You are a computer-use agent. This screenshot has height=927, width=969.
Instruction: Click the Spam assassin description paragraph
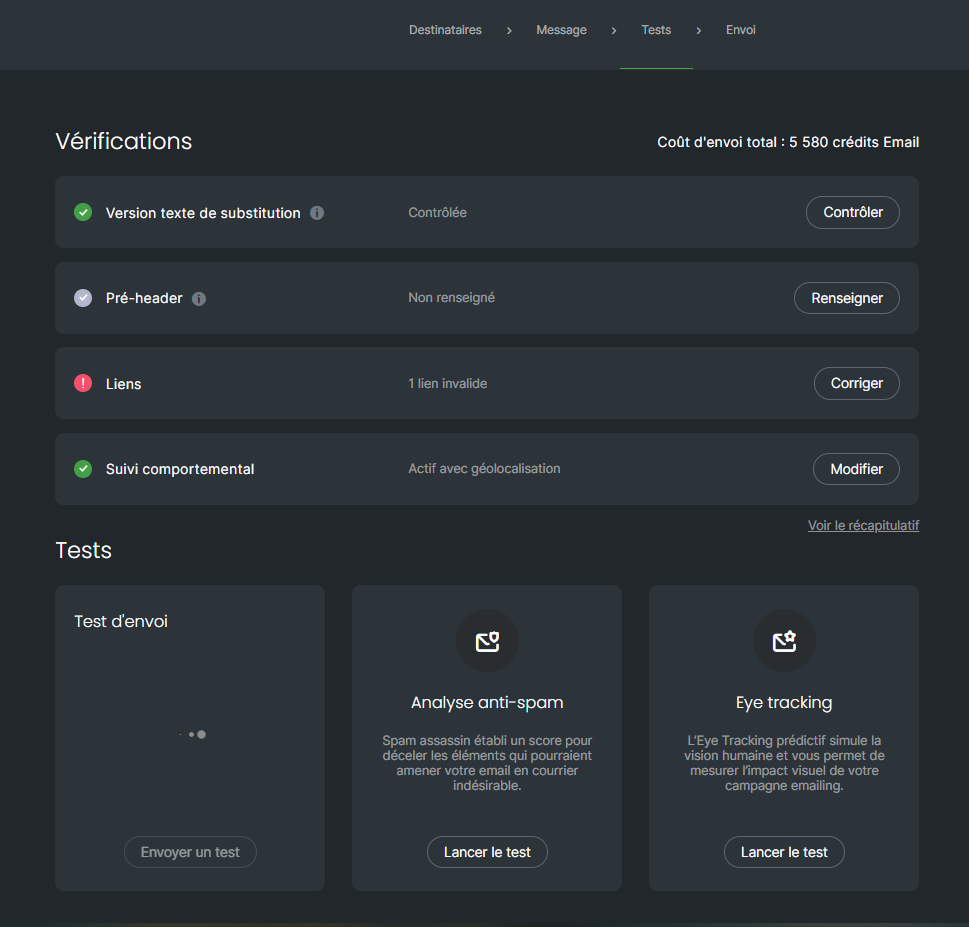[487, 763]
